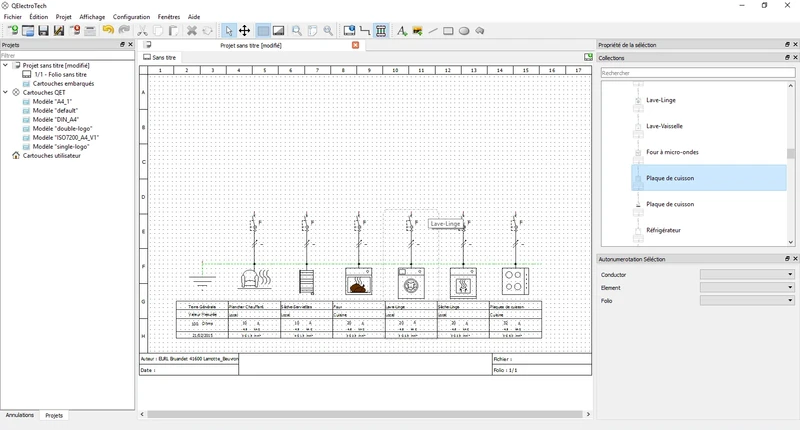
Task: Open the Conductor autonumbering dropdown
Action: pyautogui.click(x=746, y=274)
